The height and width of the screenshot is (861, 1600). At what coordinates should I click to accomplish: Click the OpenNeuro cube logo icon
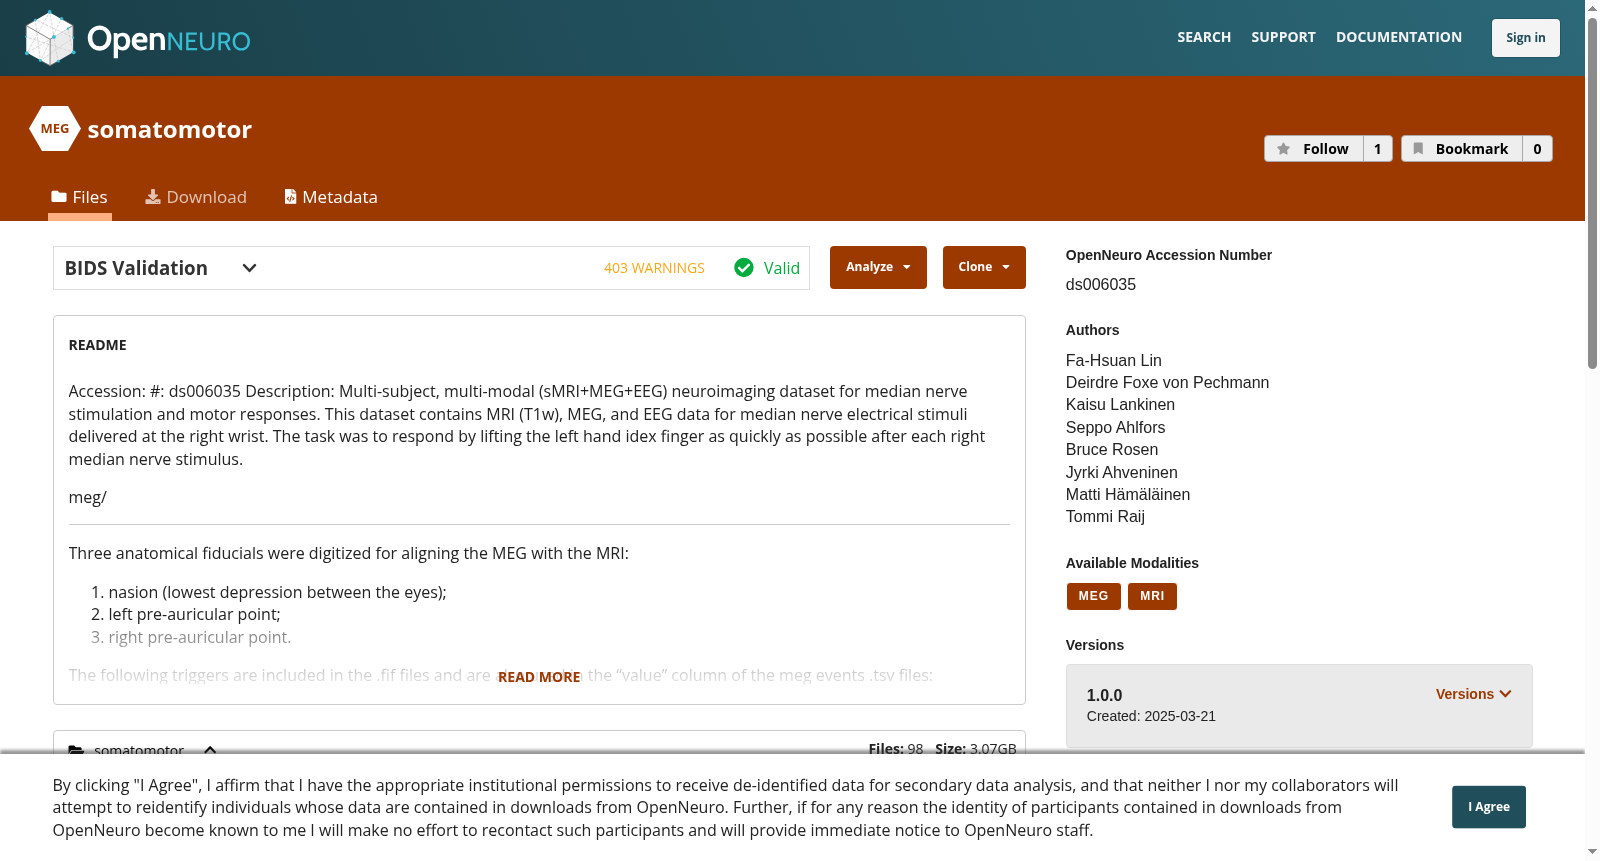pyautogui.click(x=50, y=38)
